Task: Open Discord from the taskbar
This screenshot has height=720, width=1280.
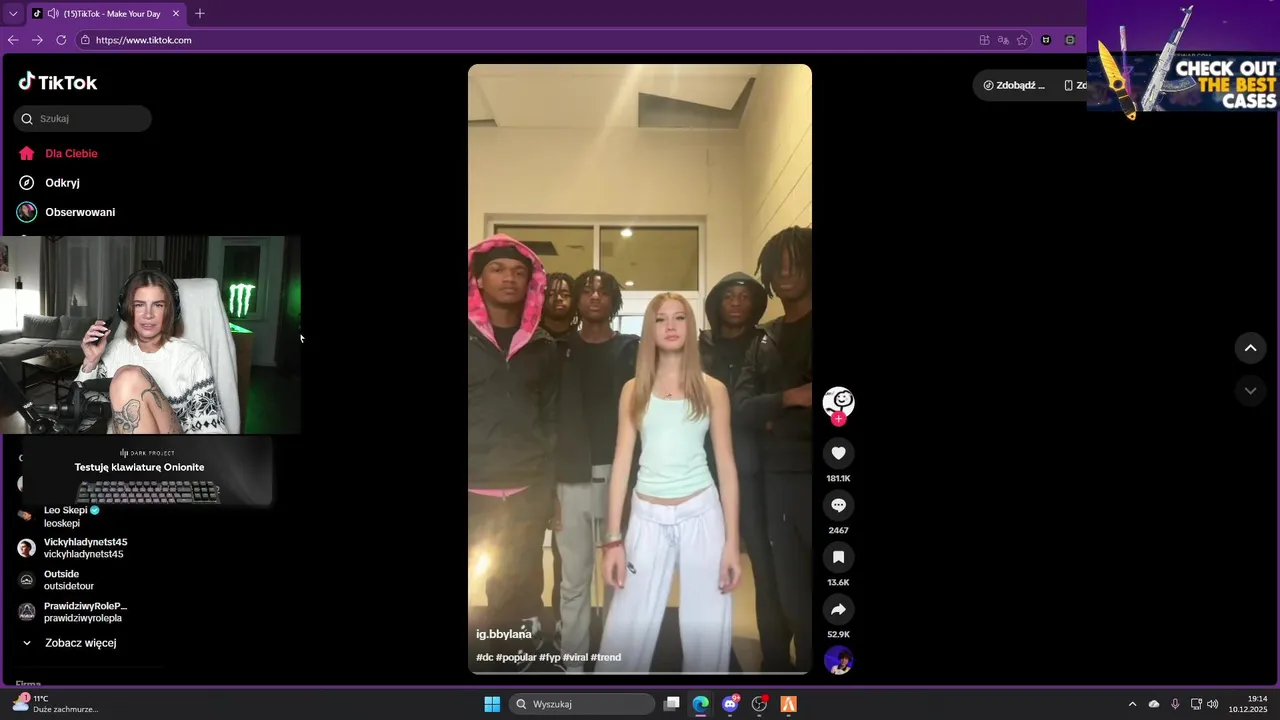Action: click(731, 704)
